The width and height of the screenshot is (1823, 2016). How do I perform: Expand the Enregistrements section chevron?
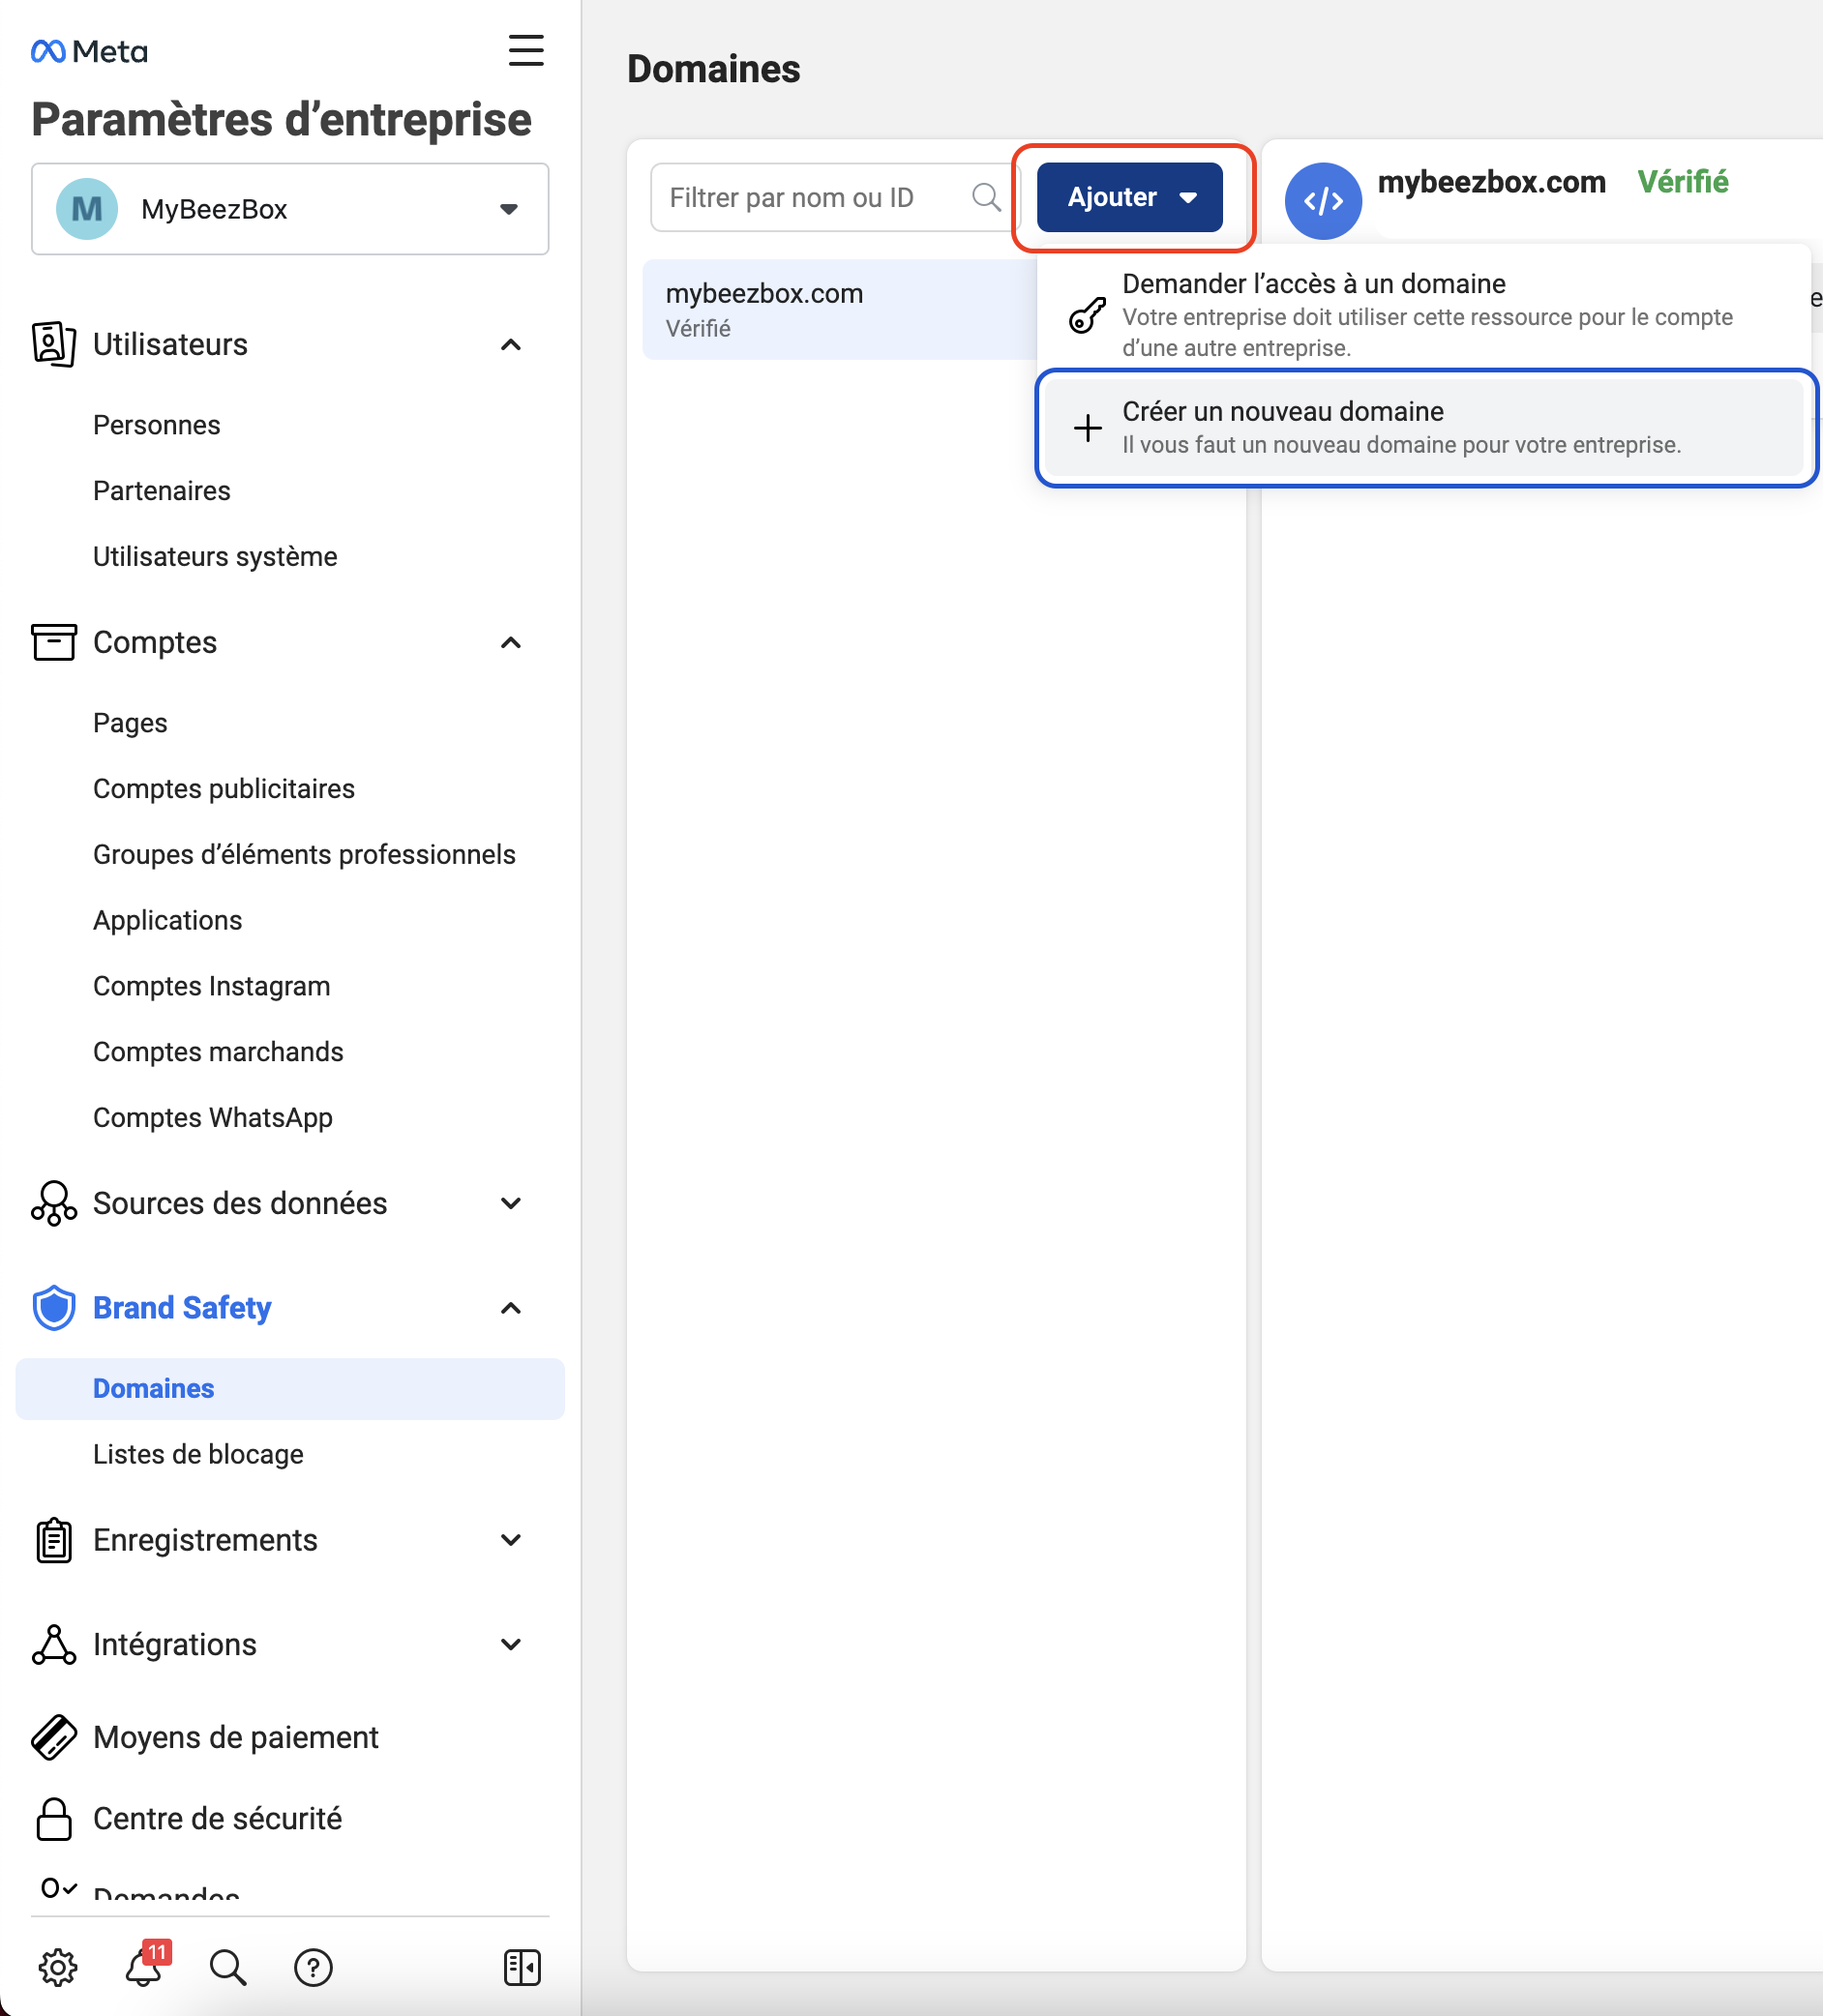511,1540
